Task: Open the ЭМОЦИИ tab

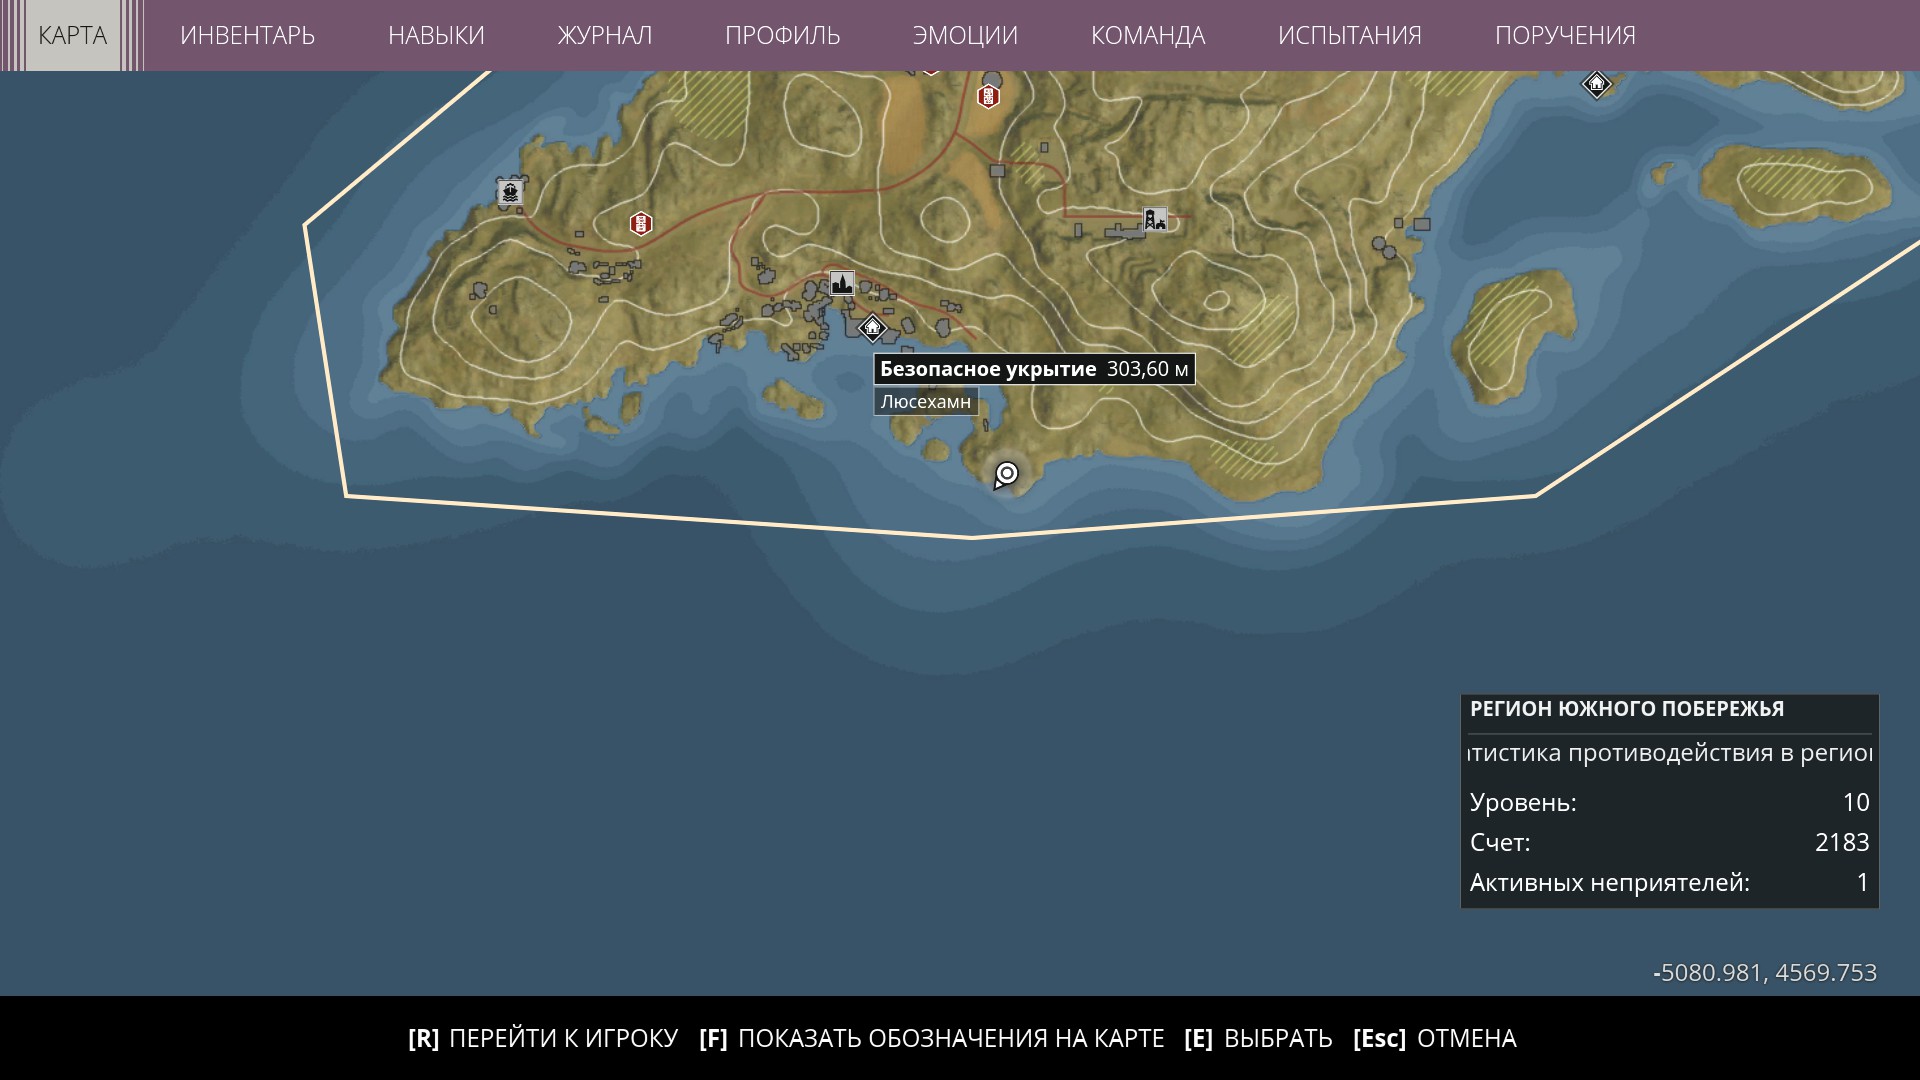Action: pos(965,35)
